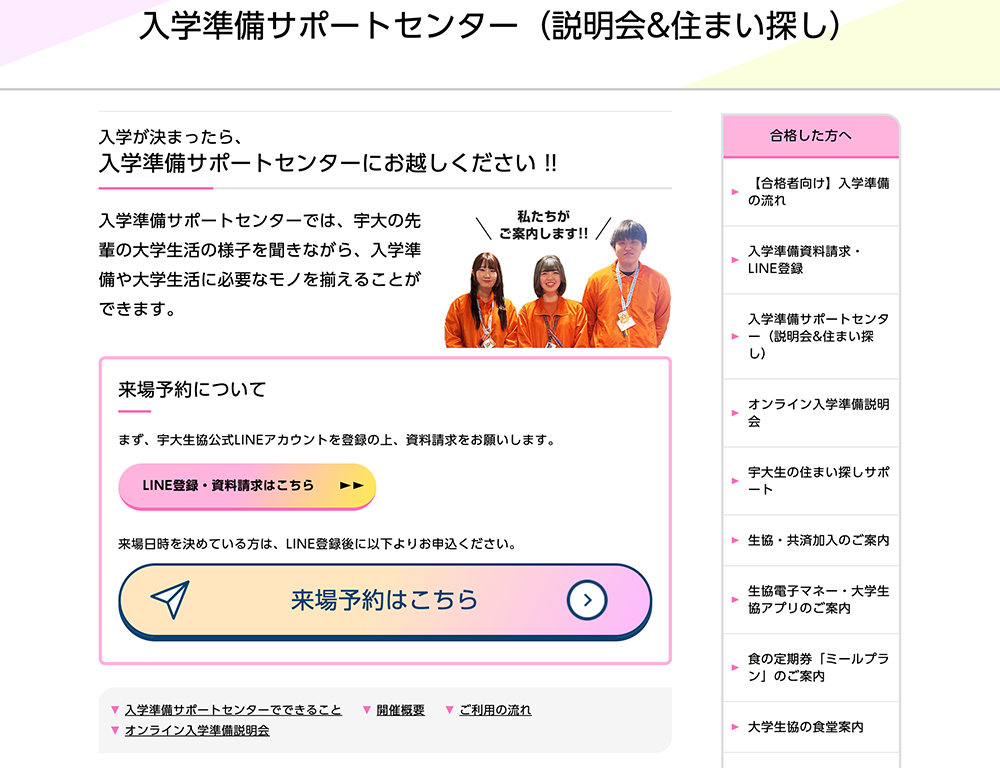1000x768 pixels.
Task: Click pink triangle beside 開催概要
Action: [367, 711]
